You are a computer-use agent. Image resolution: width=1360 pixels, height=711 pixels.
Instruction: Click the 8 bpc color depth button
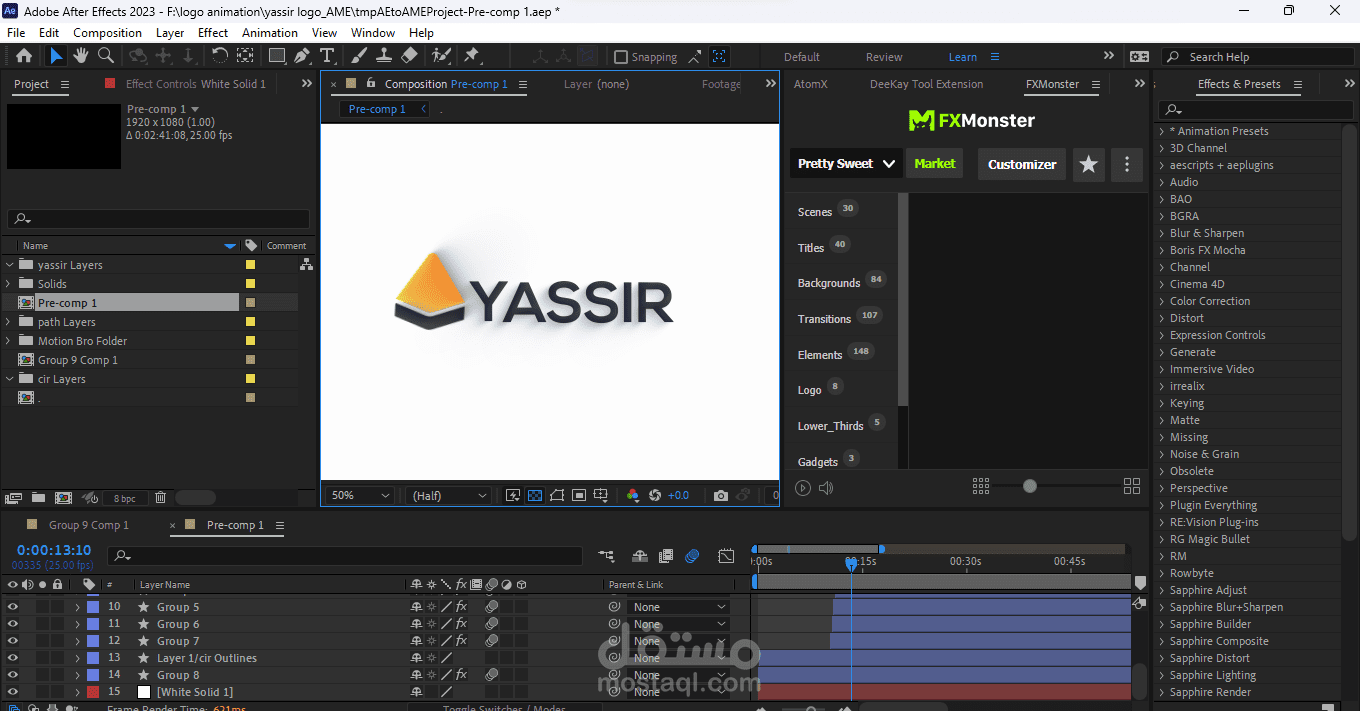click(x=125, y=497)
